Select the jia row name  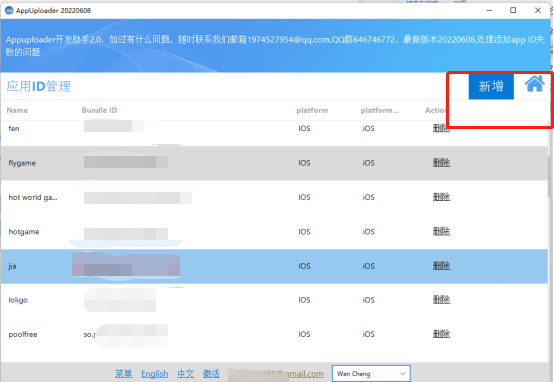[12, 266]
